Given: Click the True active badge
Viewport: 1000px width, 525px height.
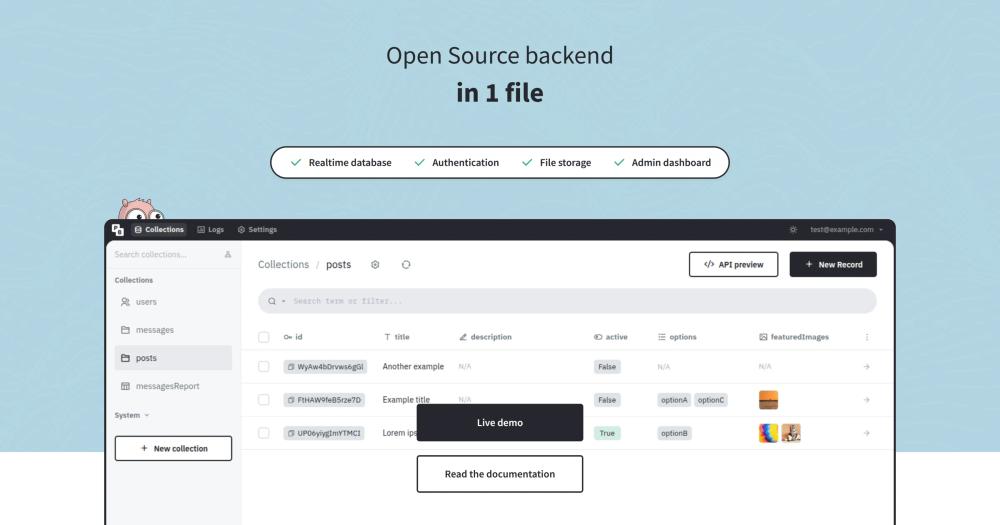Looking at the screenshot, I should click(607, 433).
